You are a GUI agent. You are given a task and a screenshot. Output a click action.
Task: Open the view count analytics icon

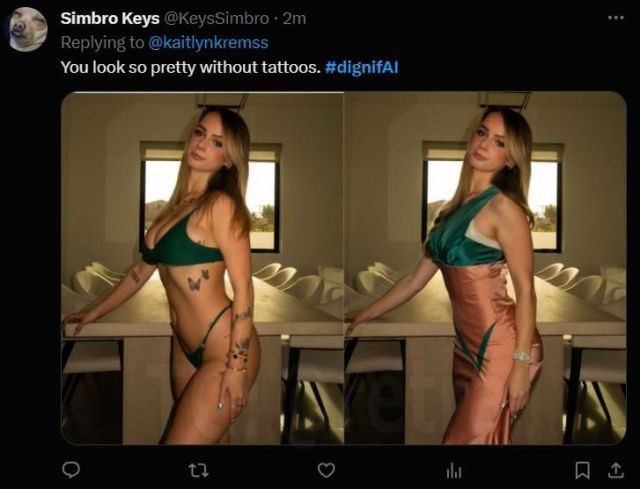(453, 469)
